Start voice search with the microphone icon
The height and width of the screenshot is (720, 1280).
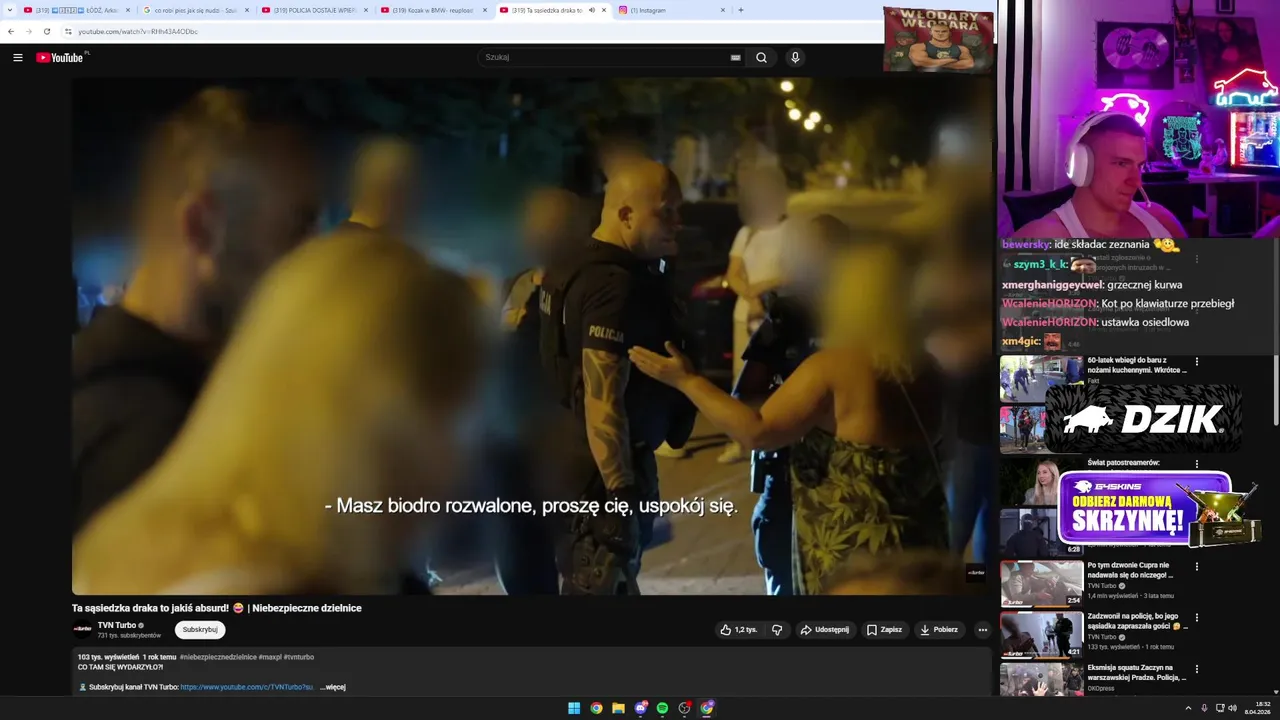pos(795,58)
